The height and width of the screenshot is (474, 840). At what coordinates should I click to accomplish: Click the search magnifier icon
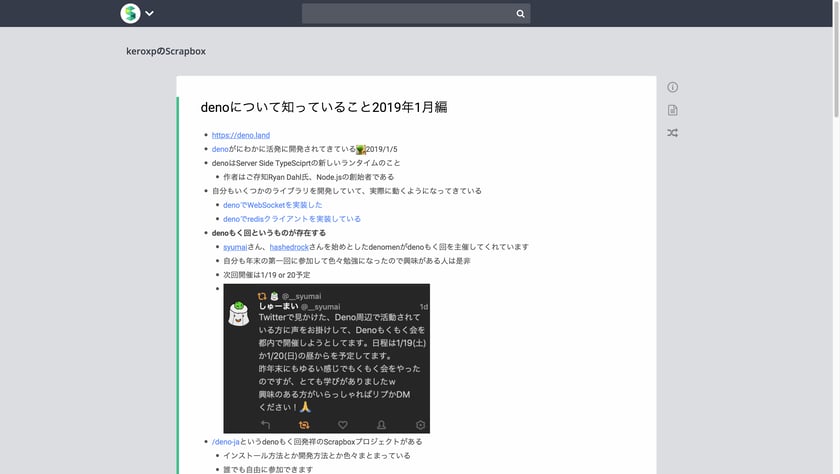[x=520, y=14]
